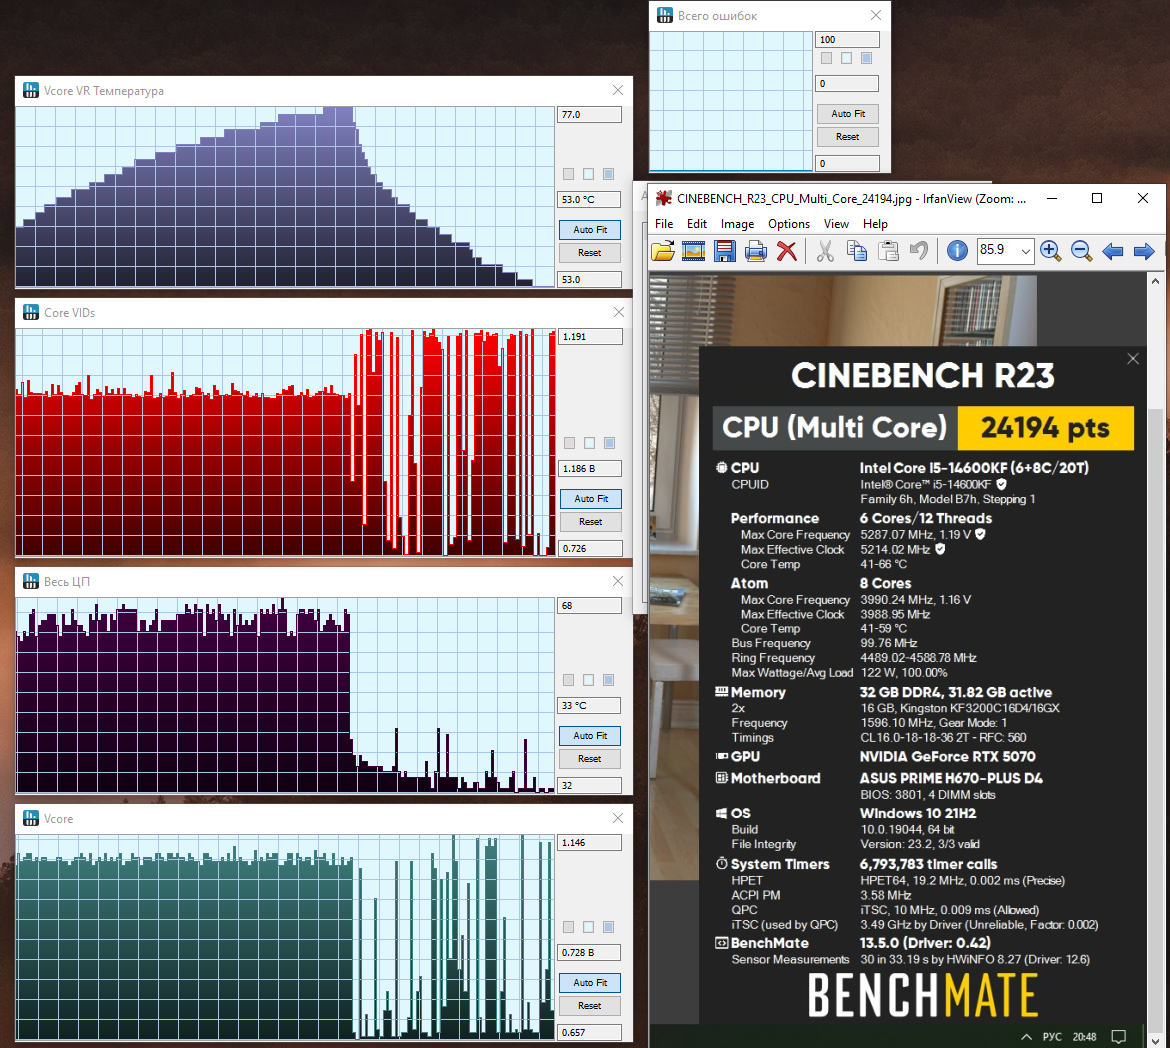The image size is (1170, 1048).
Task: Click the Cut scissors icon in IrfanView
Action: 825,251
